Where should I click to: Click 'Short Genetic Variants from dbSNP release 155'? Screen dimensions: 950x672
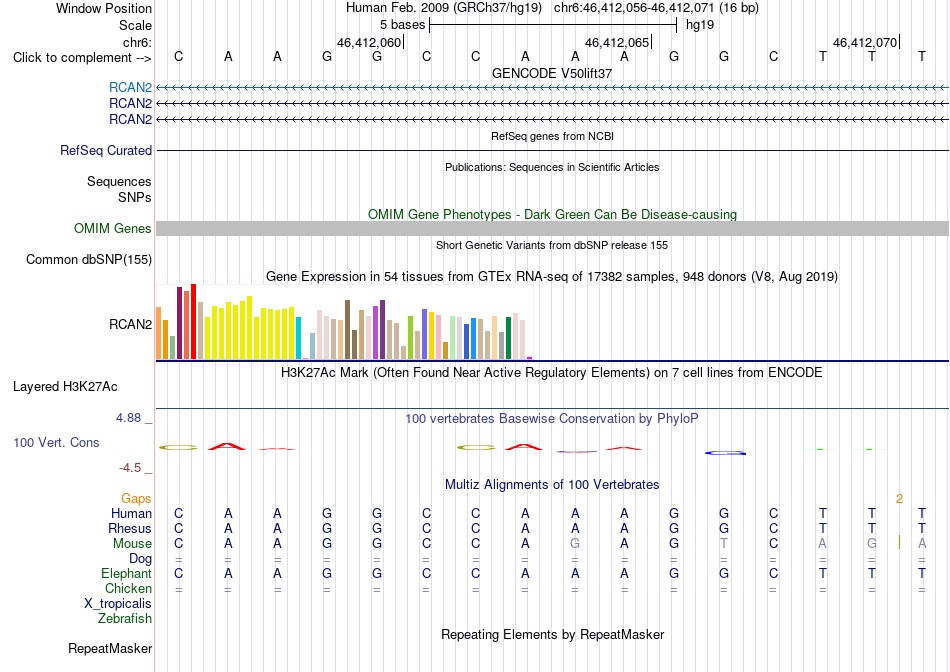tap(552, 245)
